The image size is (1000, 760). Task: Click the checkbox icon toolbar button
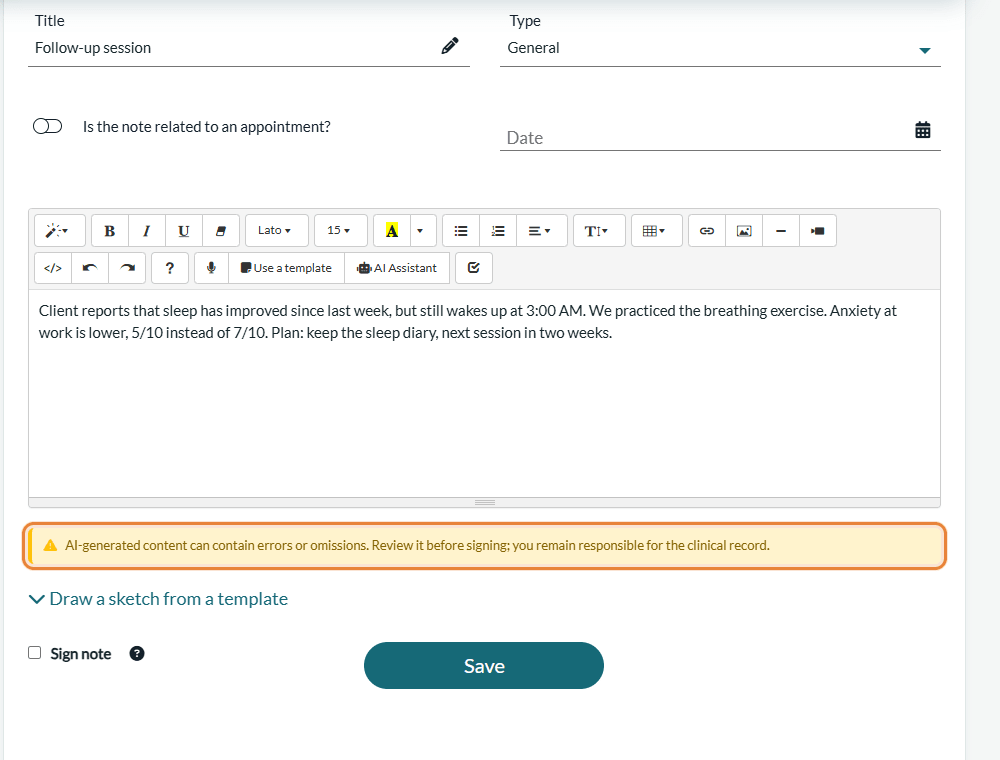(474, 268)
